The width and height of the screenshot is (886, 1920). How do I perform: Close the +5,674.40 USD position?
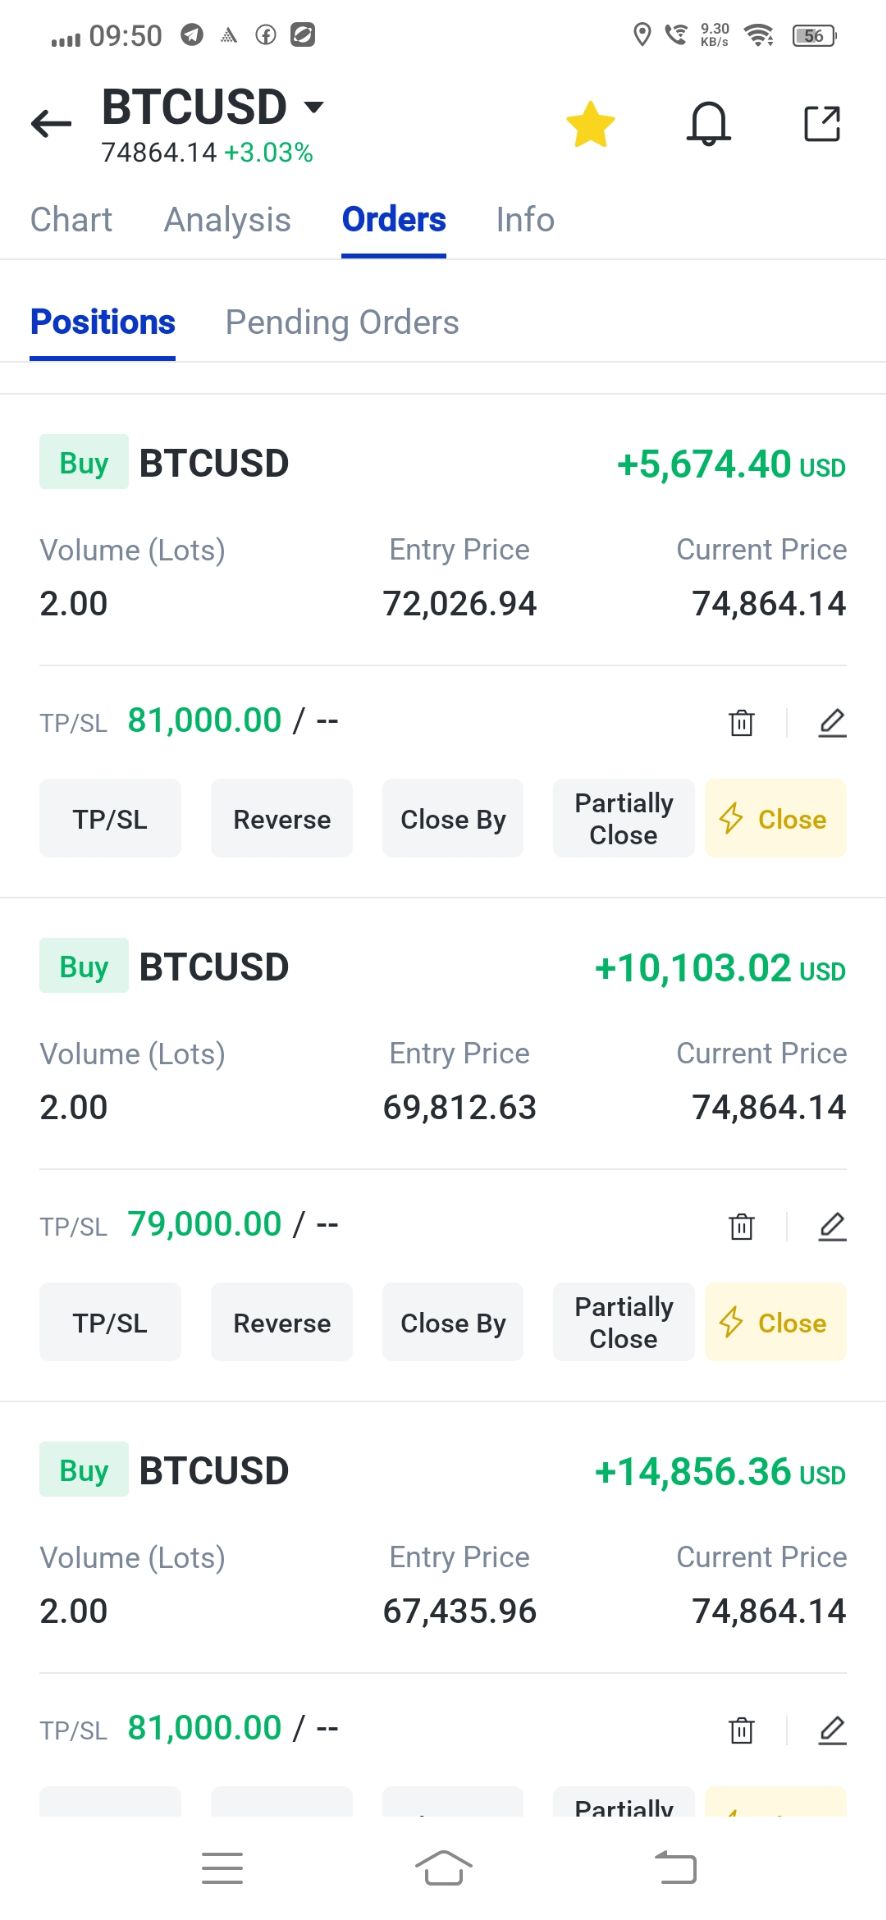(776, 819)
